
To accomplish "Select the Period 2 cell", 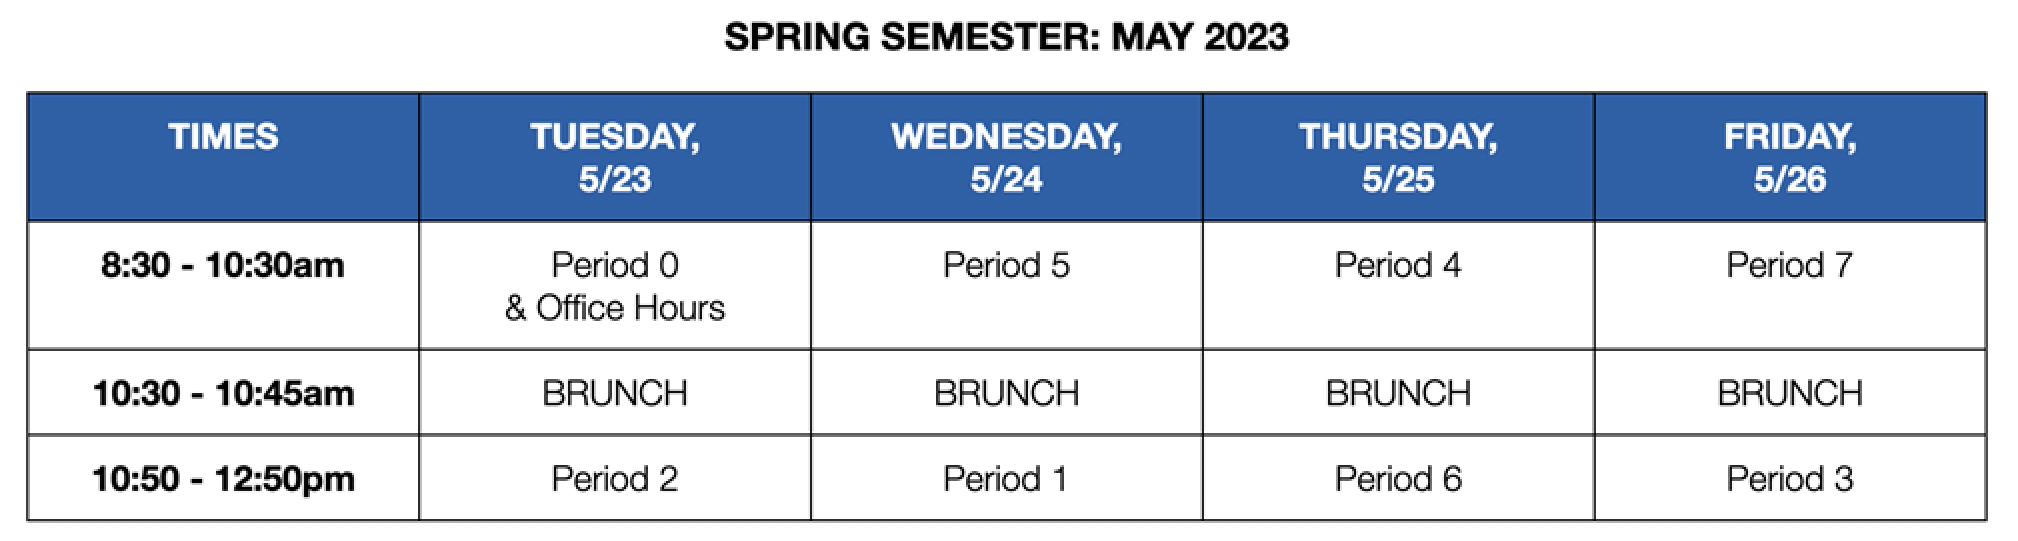I will click(615, 478).
